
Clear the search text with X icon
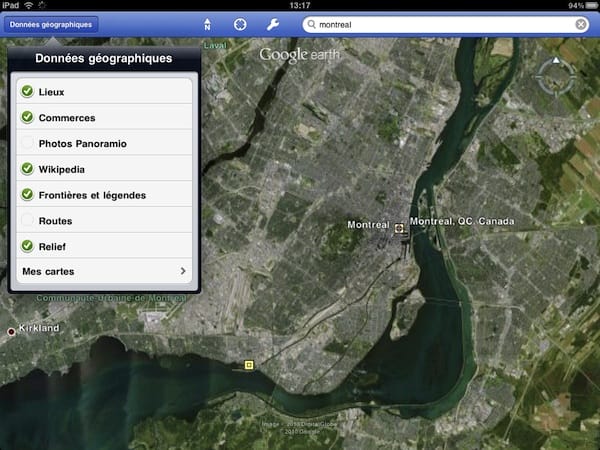pos(581,23)
